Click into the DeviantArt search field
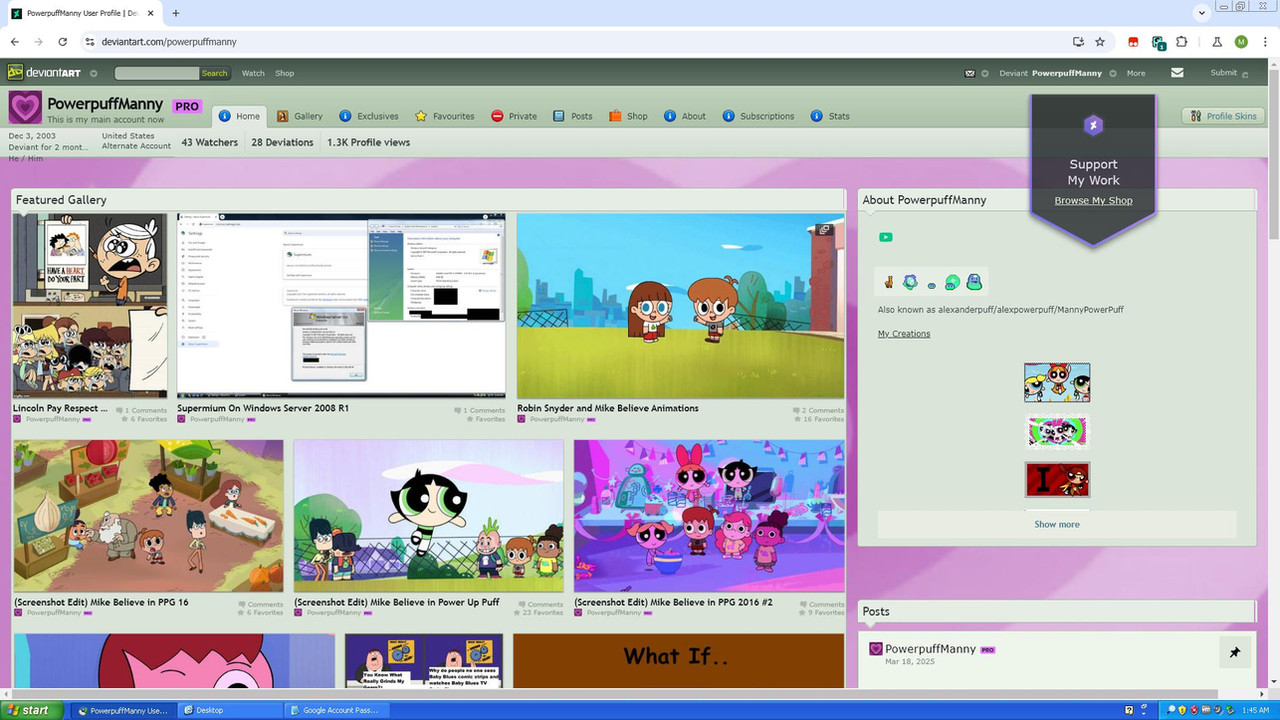Screen dimensions: 1280x720 tap(157, 73)
